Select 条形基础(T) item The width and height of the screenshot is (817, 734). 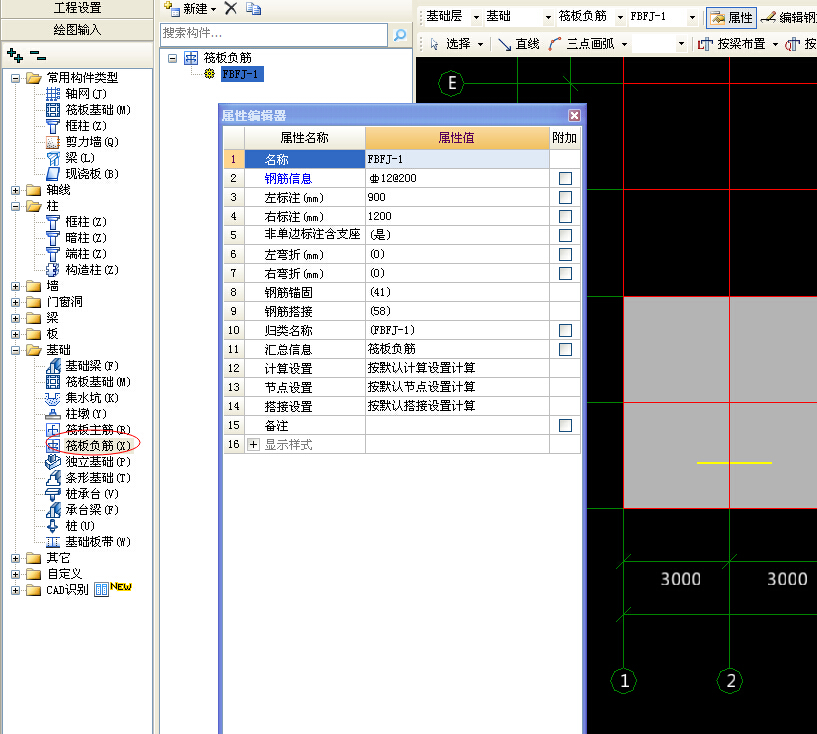pyautogui.click(x=88, y=478)
